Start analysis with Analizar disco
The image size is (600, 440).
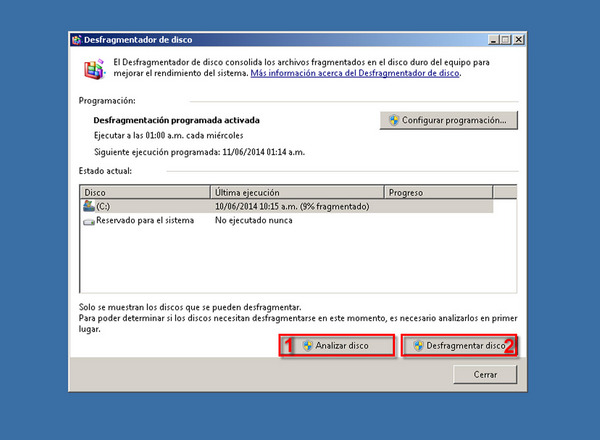point(337,345)
